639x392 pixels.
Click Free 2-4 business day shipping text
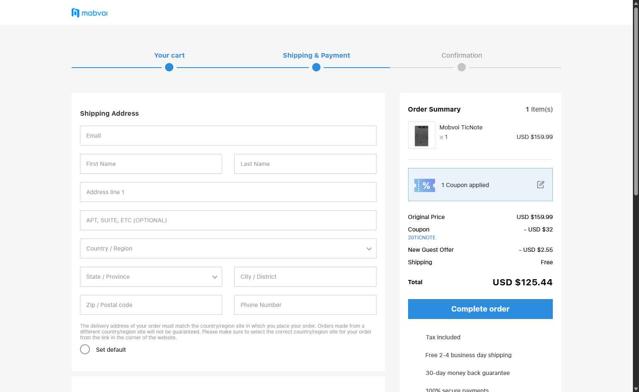point(468,355)
